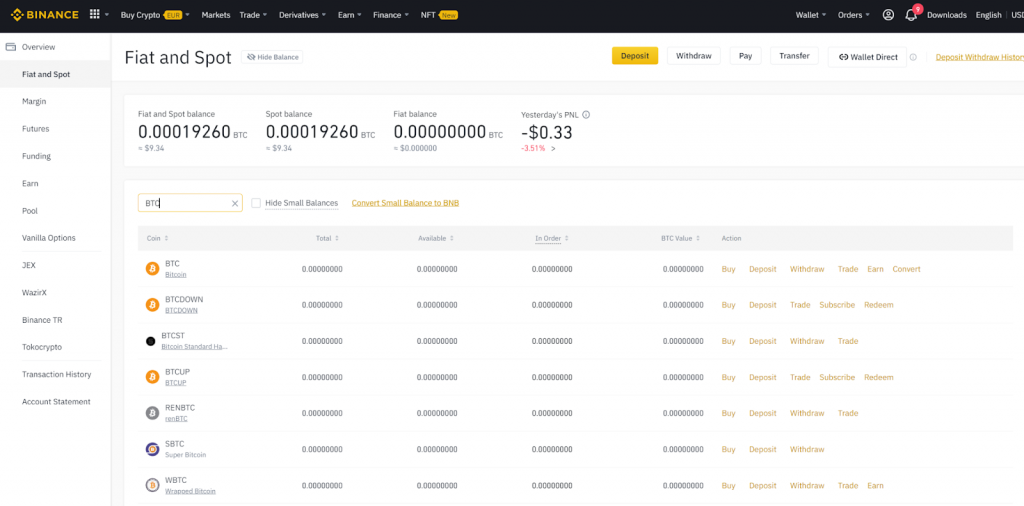1024x506 pixels.
Task: Click Convert Small Balance to BNB
Action: tap(405, 203)
